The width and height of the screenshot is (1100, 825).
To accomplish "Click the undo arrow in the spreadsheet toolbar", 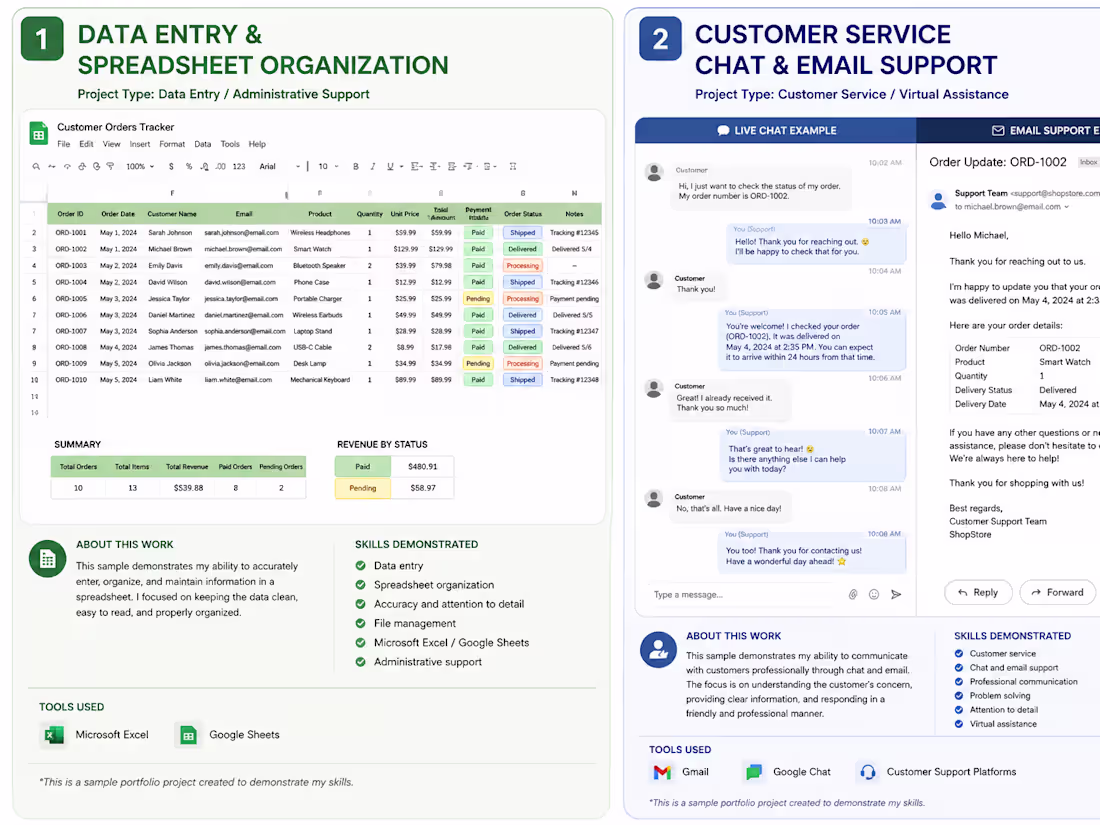I will 51,167.
